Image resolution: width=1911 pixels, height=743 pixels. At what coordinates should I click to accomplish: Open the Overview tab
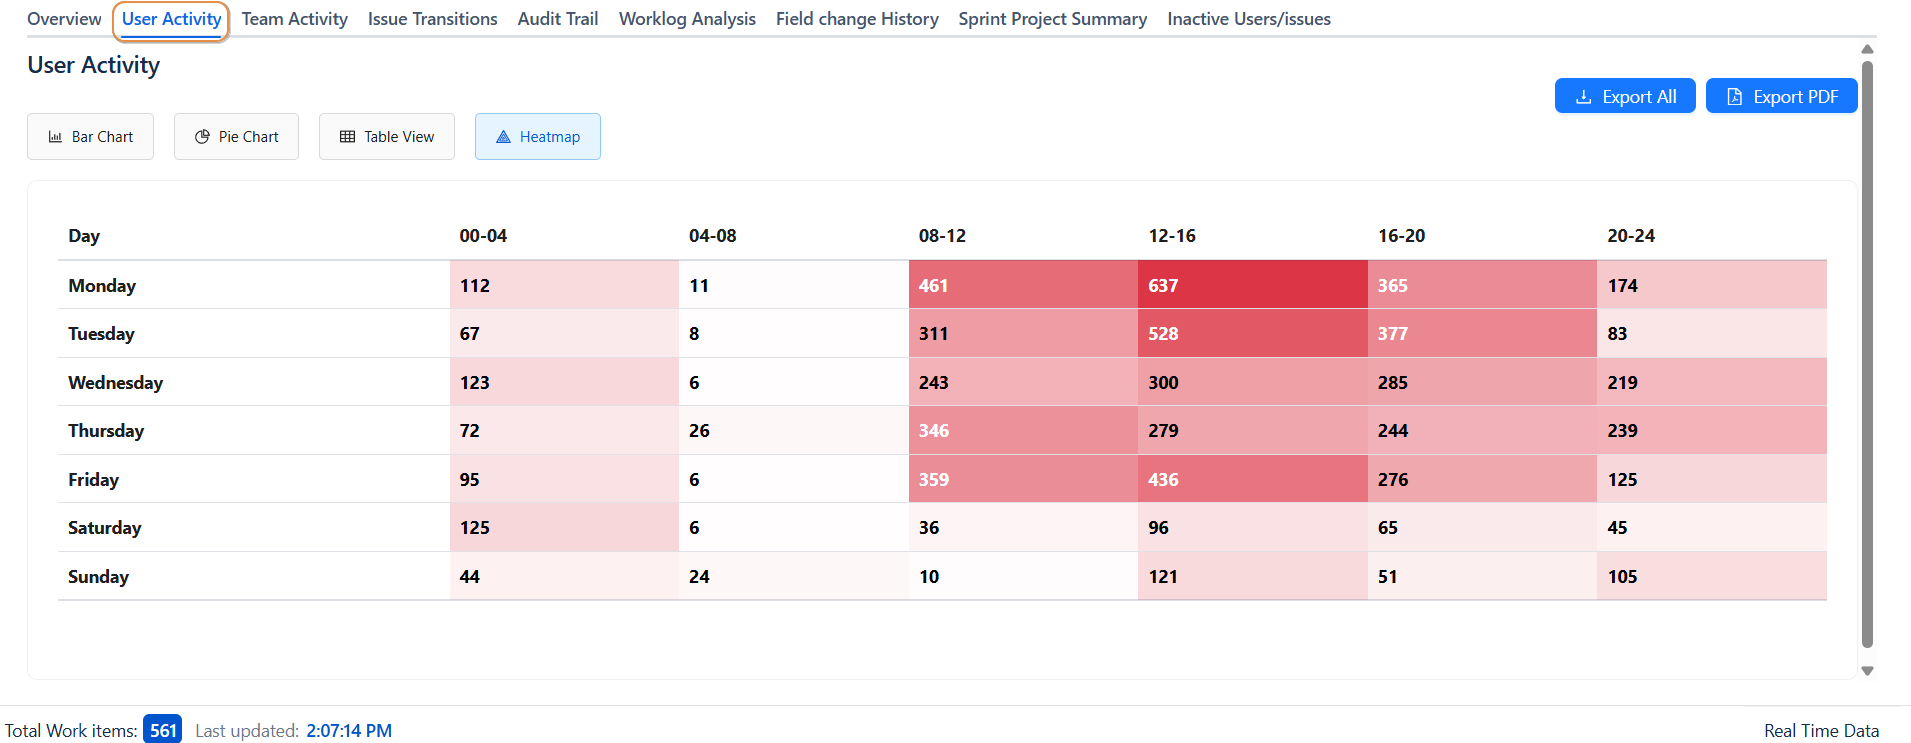tap(64, 19)
